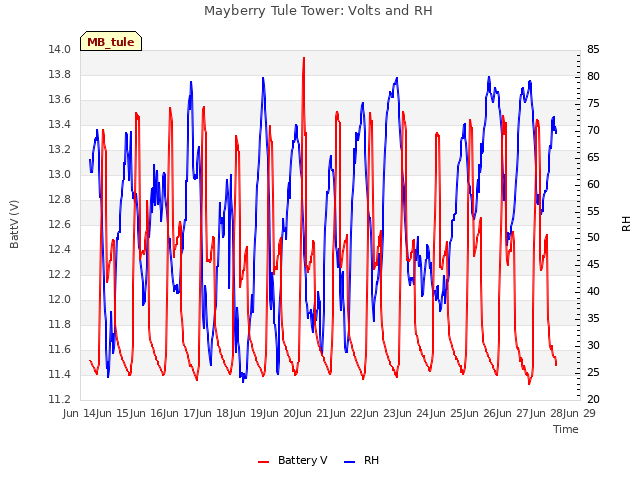640x480 pixels.
Task: Click the tallest red battery voltage peak
Action: (304, 59)
